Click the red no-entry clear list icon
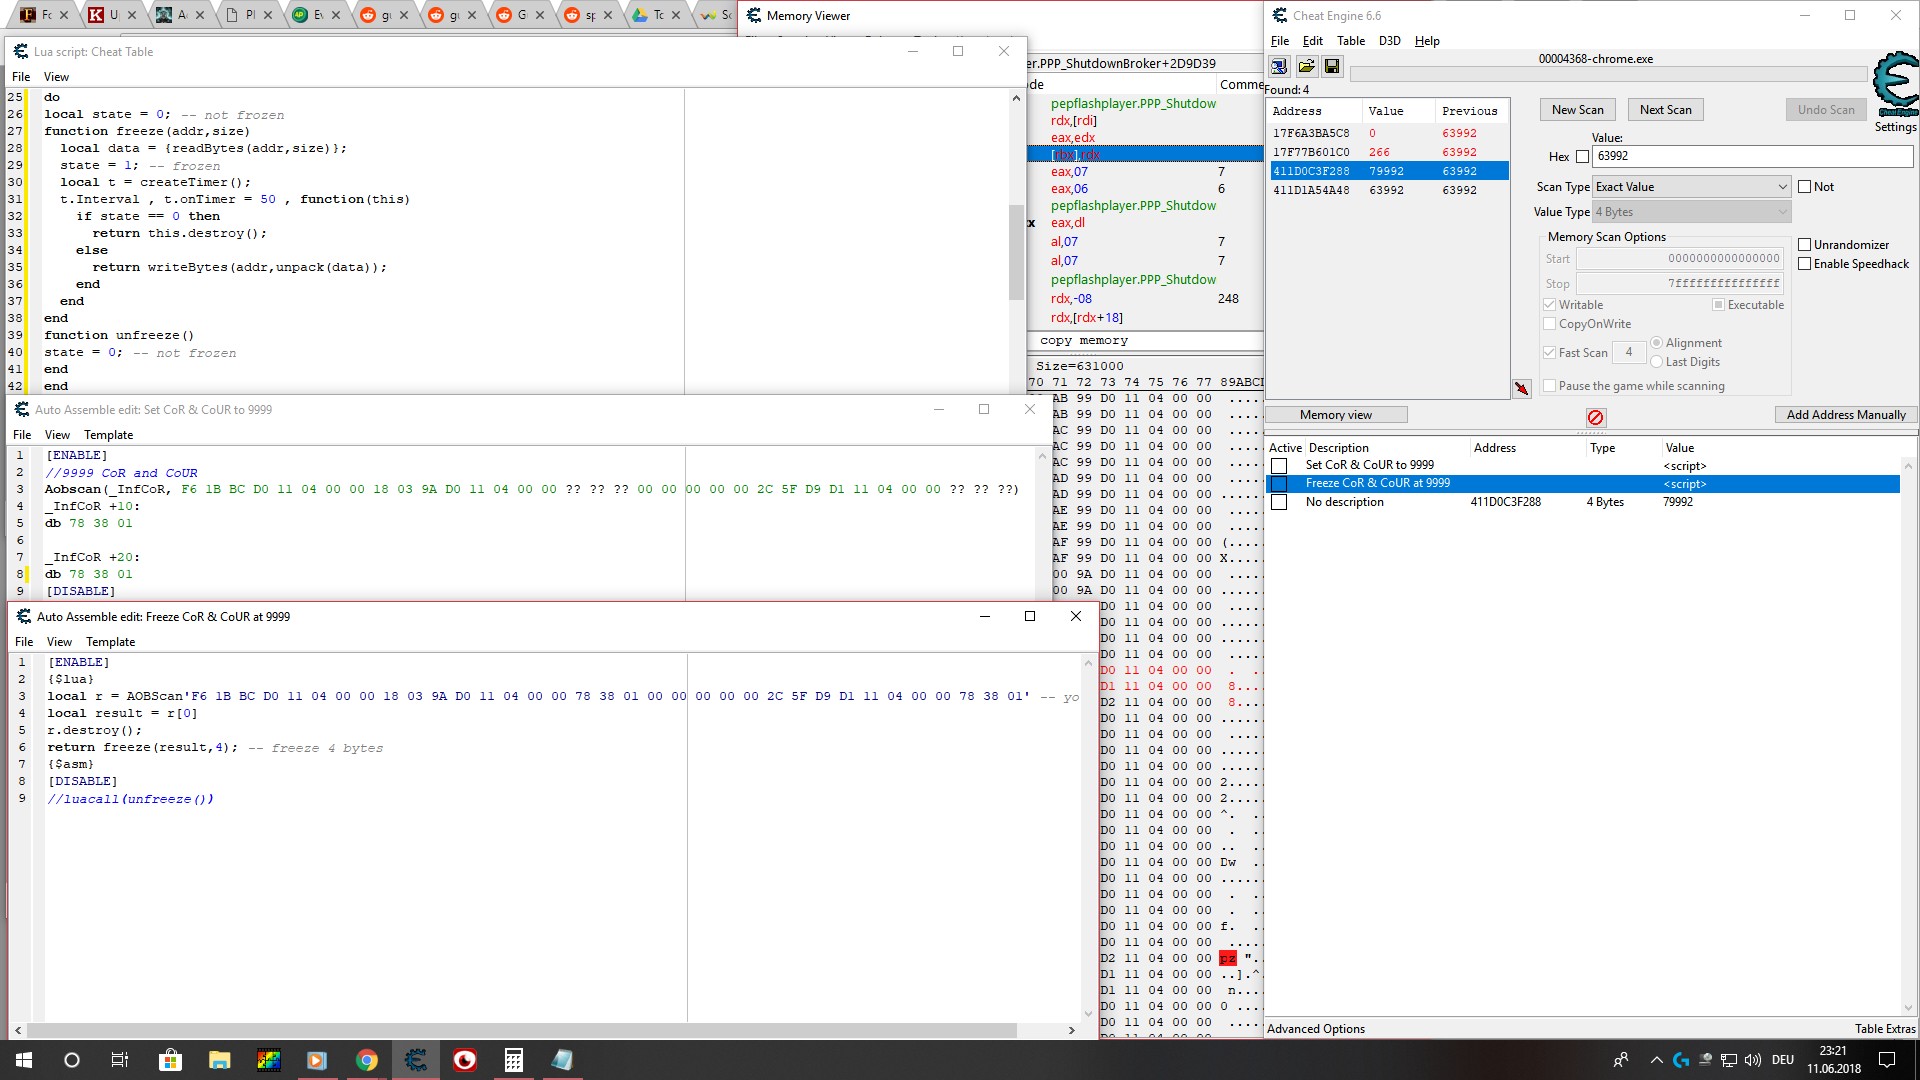This screenshot has height=1080, width=1920. point(1595,417)
